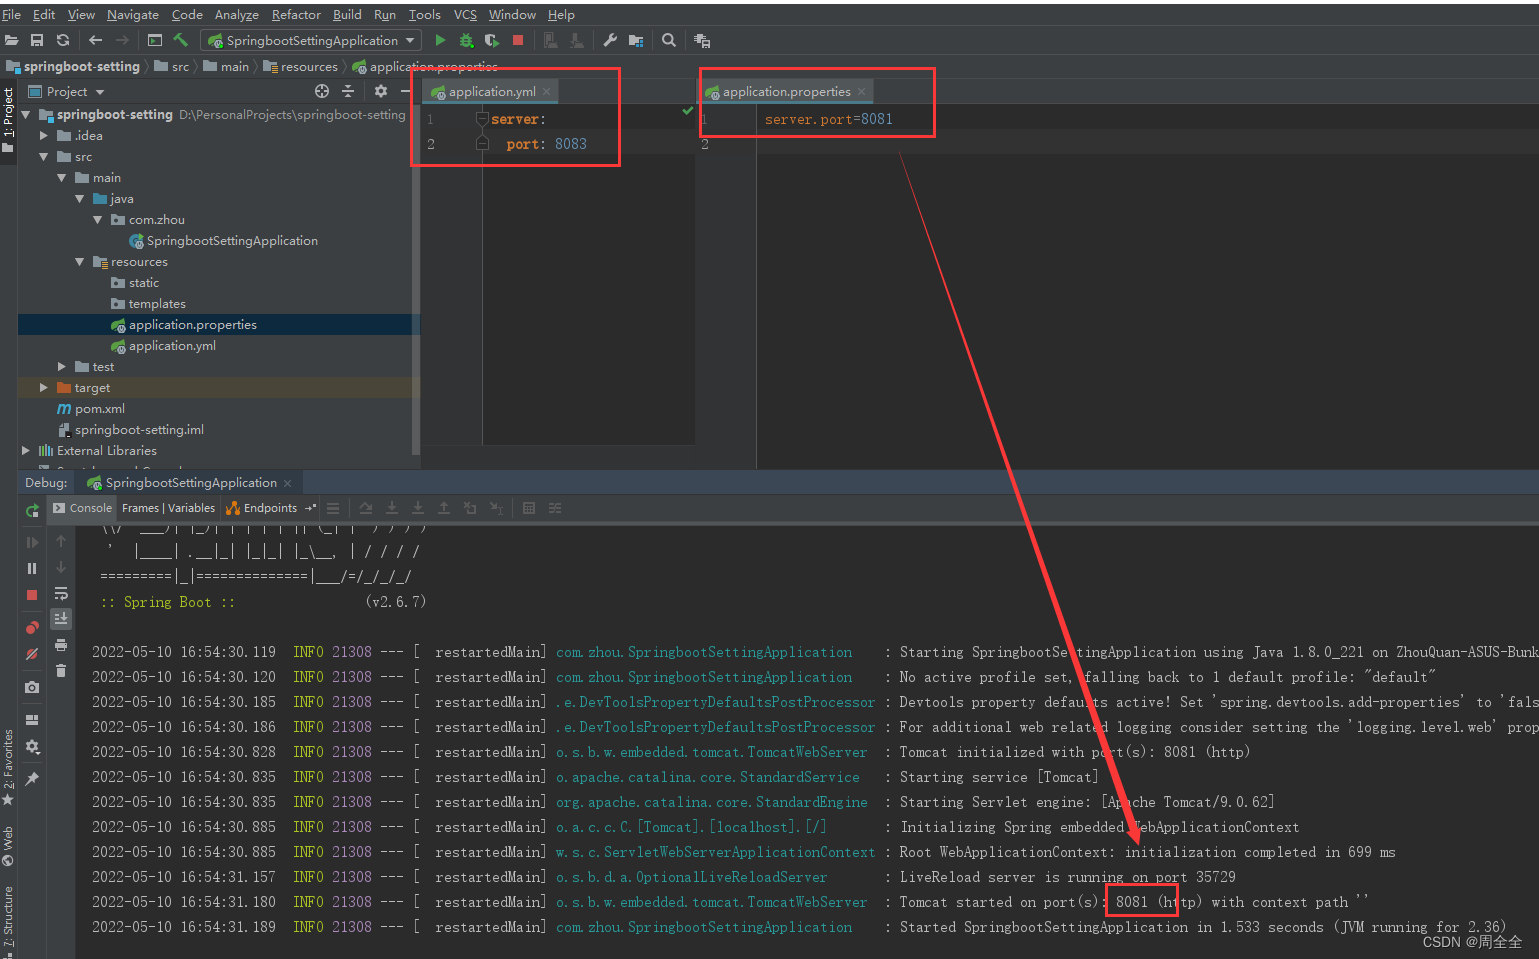
Task: Toggle Scroll to End in console
Action: click(61, 619)
